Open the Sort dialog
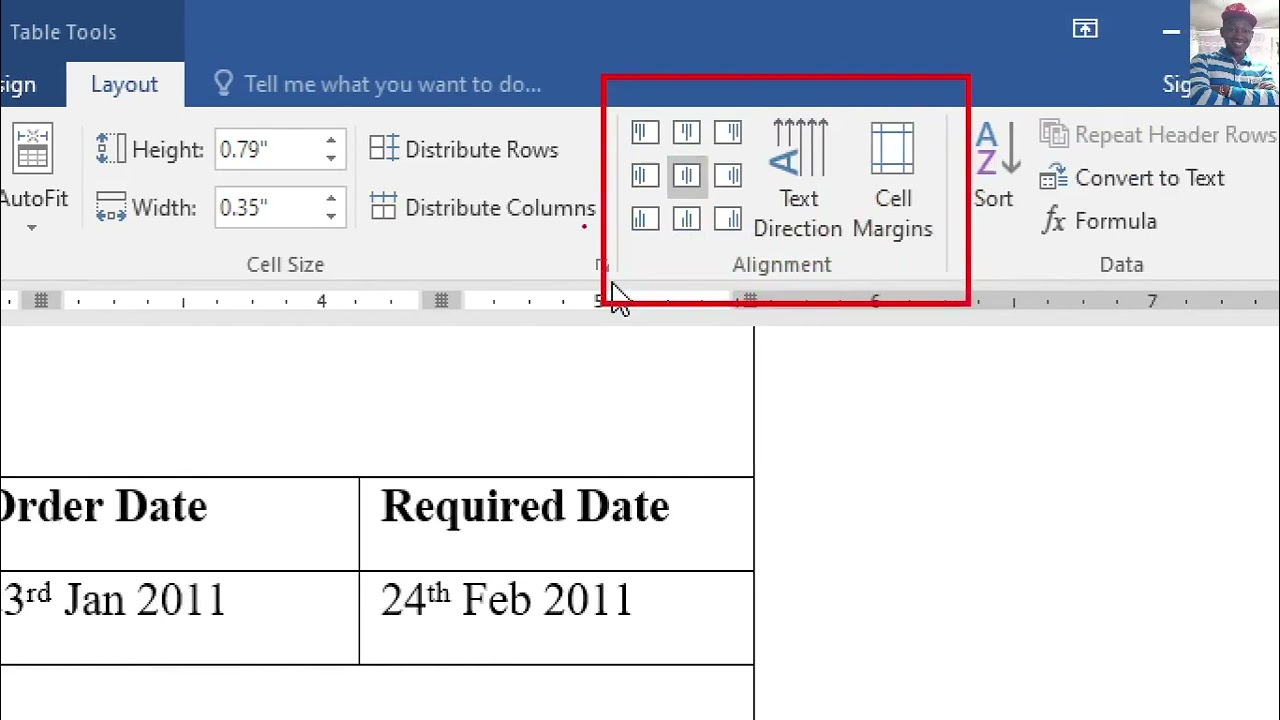1280x720 pixels. click(994, 166)
